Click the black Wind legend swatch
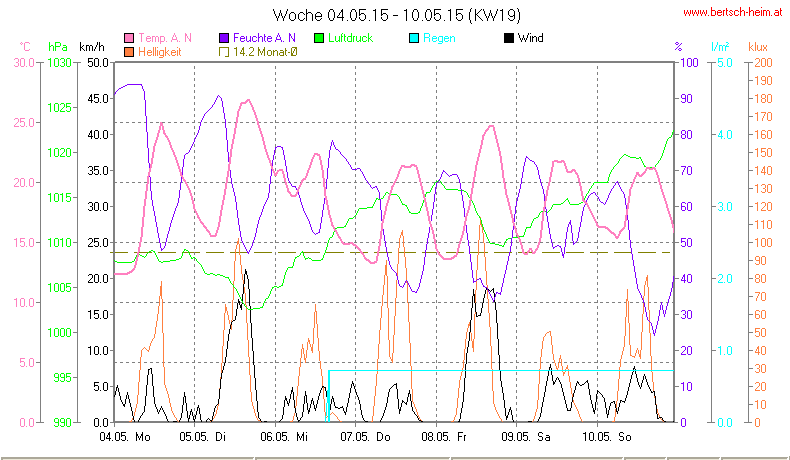790x460 pixels. (x=508, y=38)
